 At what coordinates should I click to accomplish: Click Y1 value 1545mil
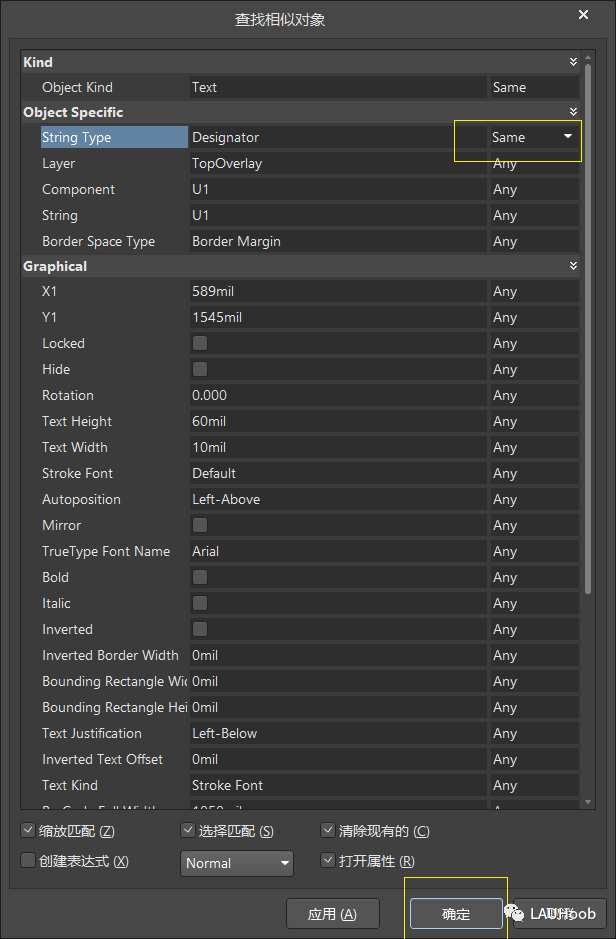(338, 317)
